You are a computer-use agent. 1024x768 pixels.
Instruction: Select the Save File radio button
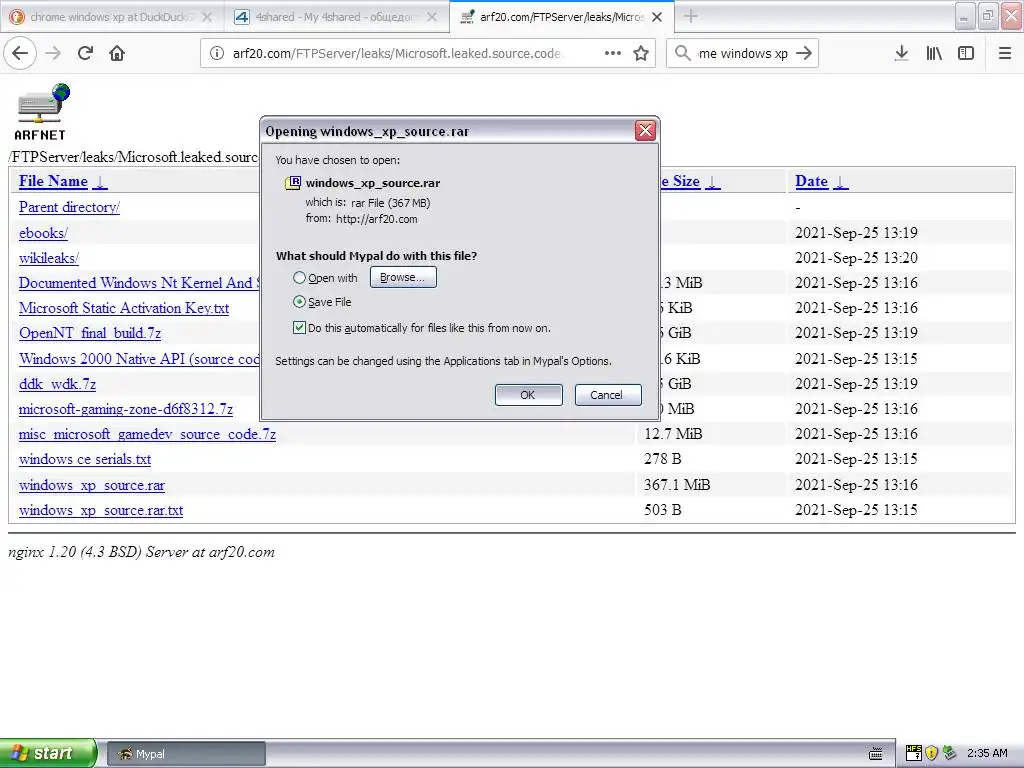[299, 302]
